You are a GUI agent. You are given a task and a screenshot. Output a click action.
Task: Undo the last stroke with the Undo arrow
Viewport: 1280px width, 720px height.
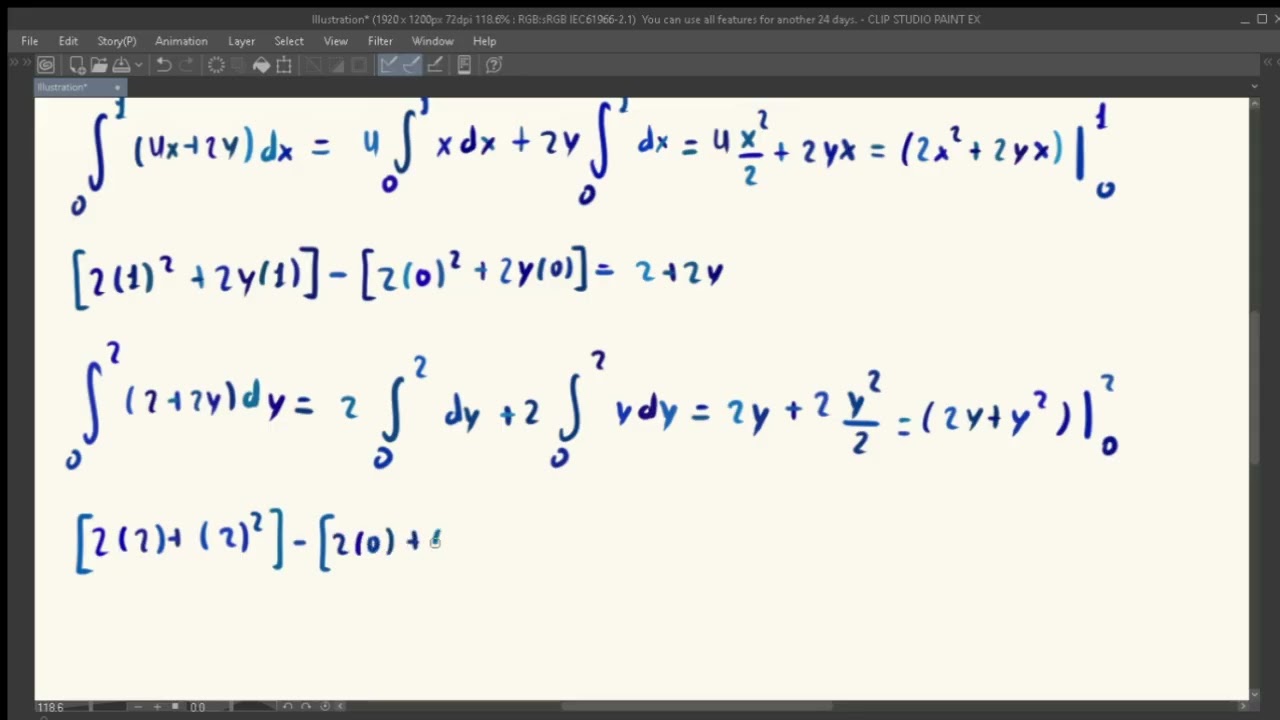click(164, 65)
